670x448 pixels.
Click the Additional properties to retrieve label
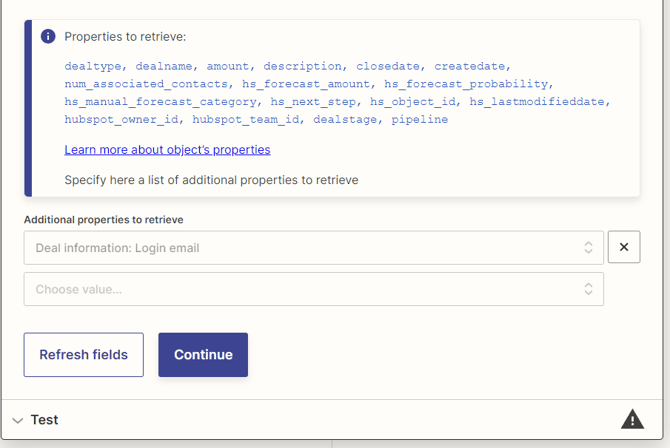pyautogui.click(x=103, y=220)
